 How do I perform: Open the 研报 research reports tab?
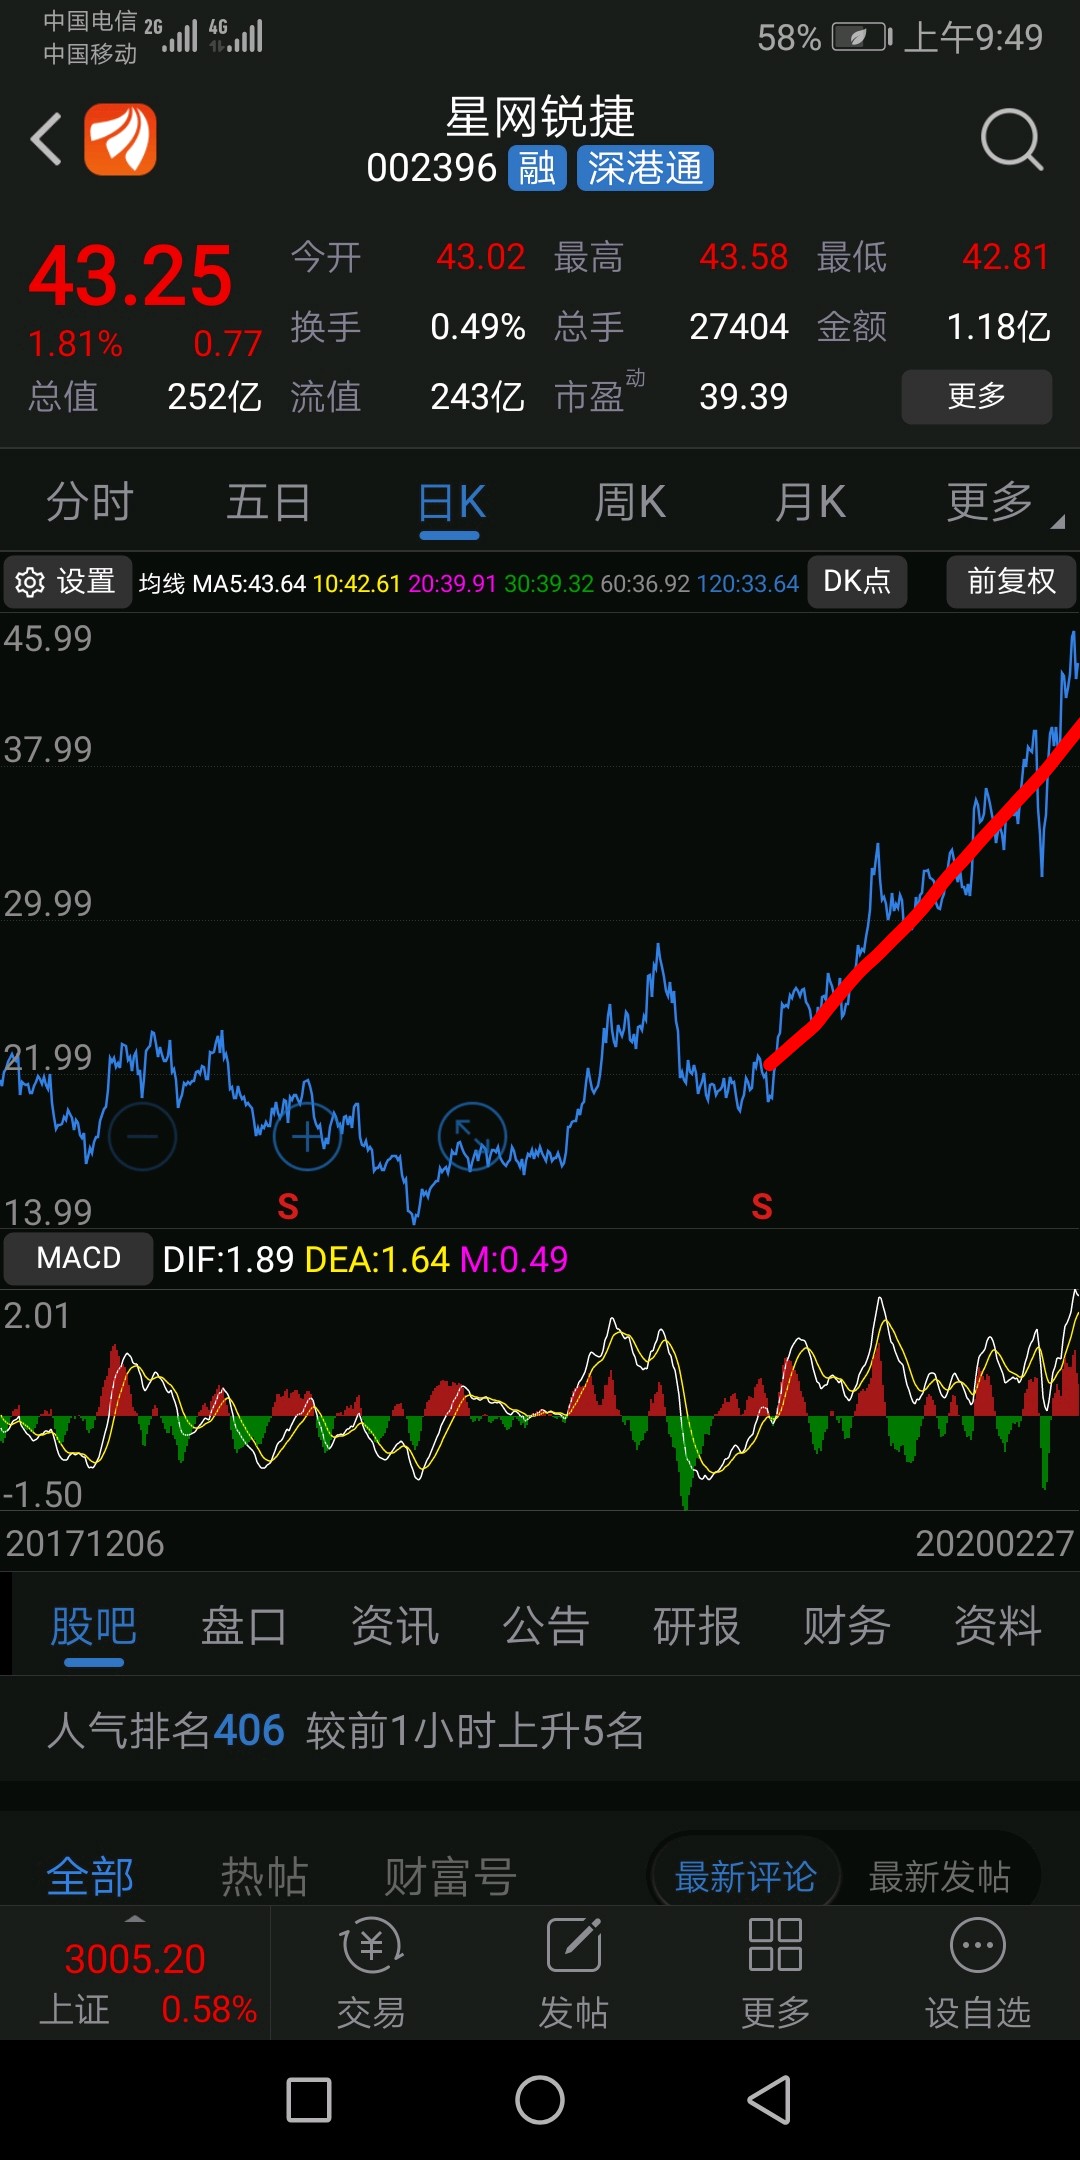pos(696,1626)
